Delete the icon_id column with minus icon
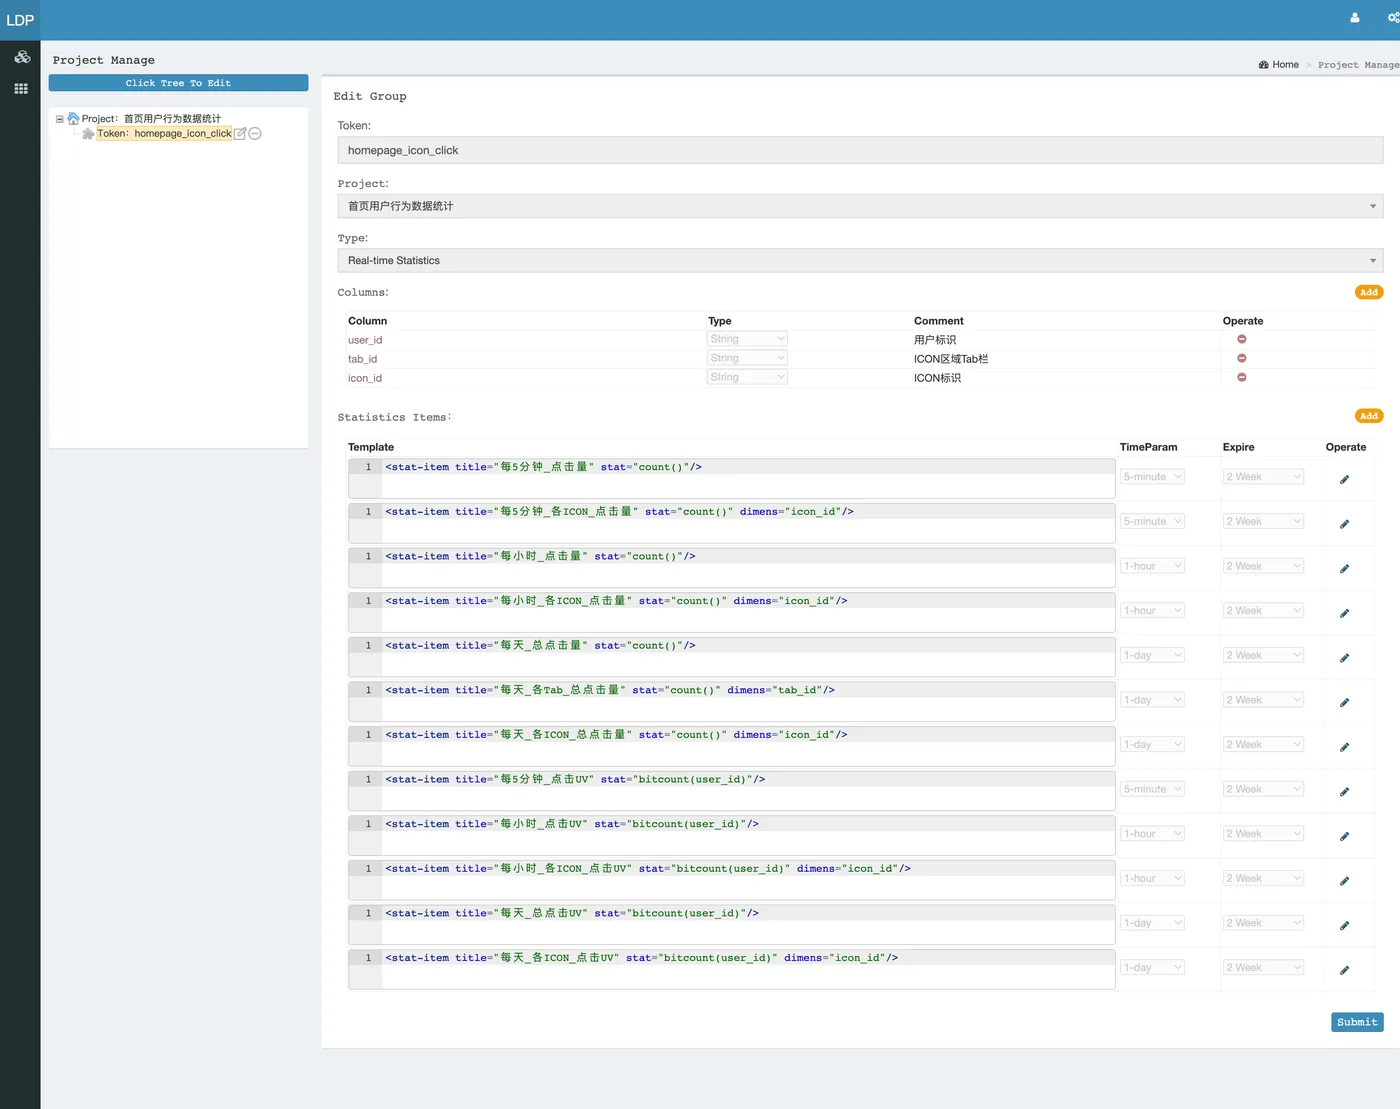This screenshot has width=1400, height=1109. pos(1242,377)
